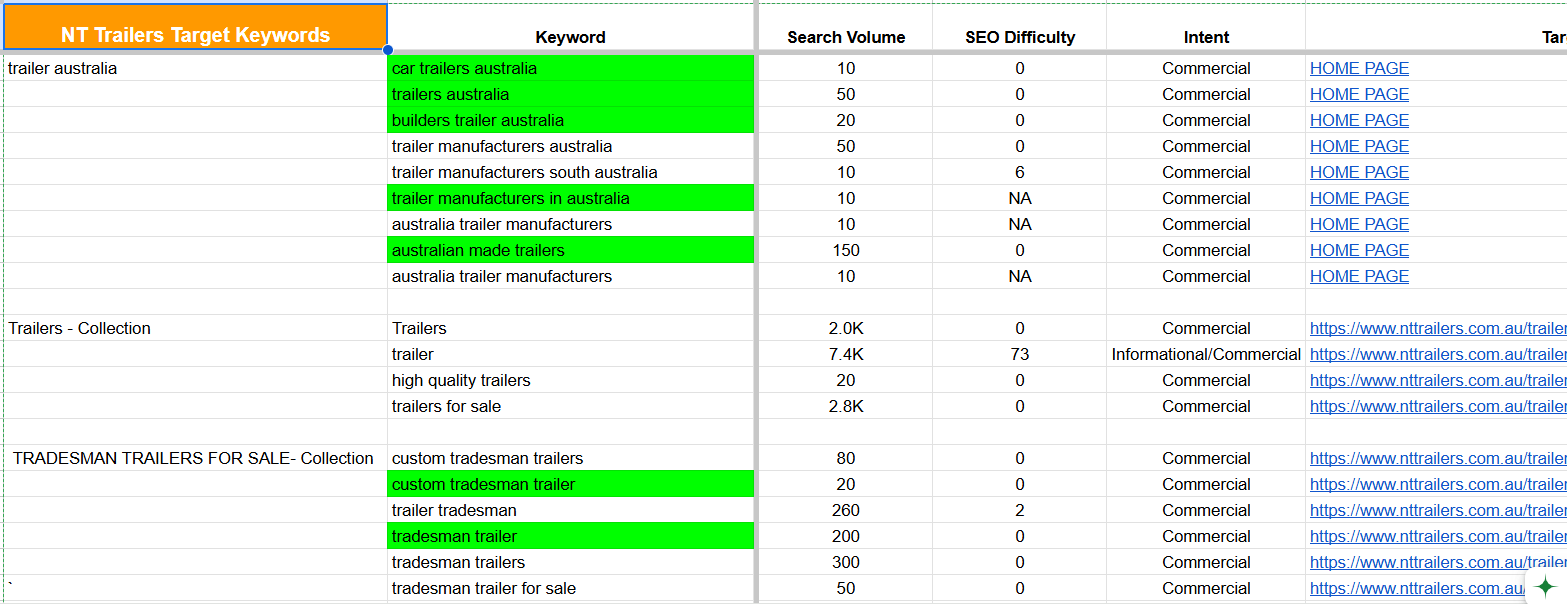
Task: Select the green 'custom tradesman trailer' cell
Action: [570, 484]
